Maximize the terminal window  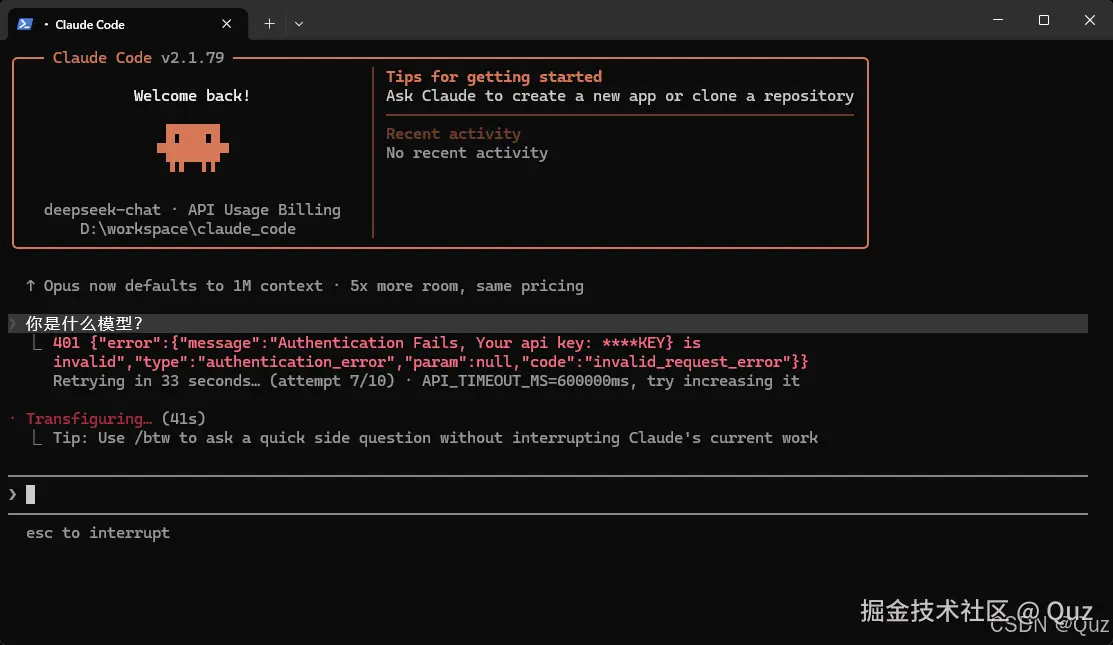click(x=1043, y=20)
